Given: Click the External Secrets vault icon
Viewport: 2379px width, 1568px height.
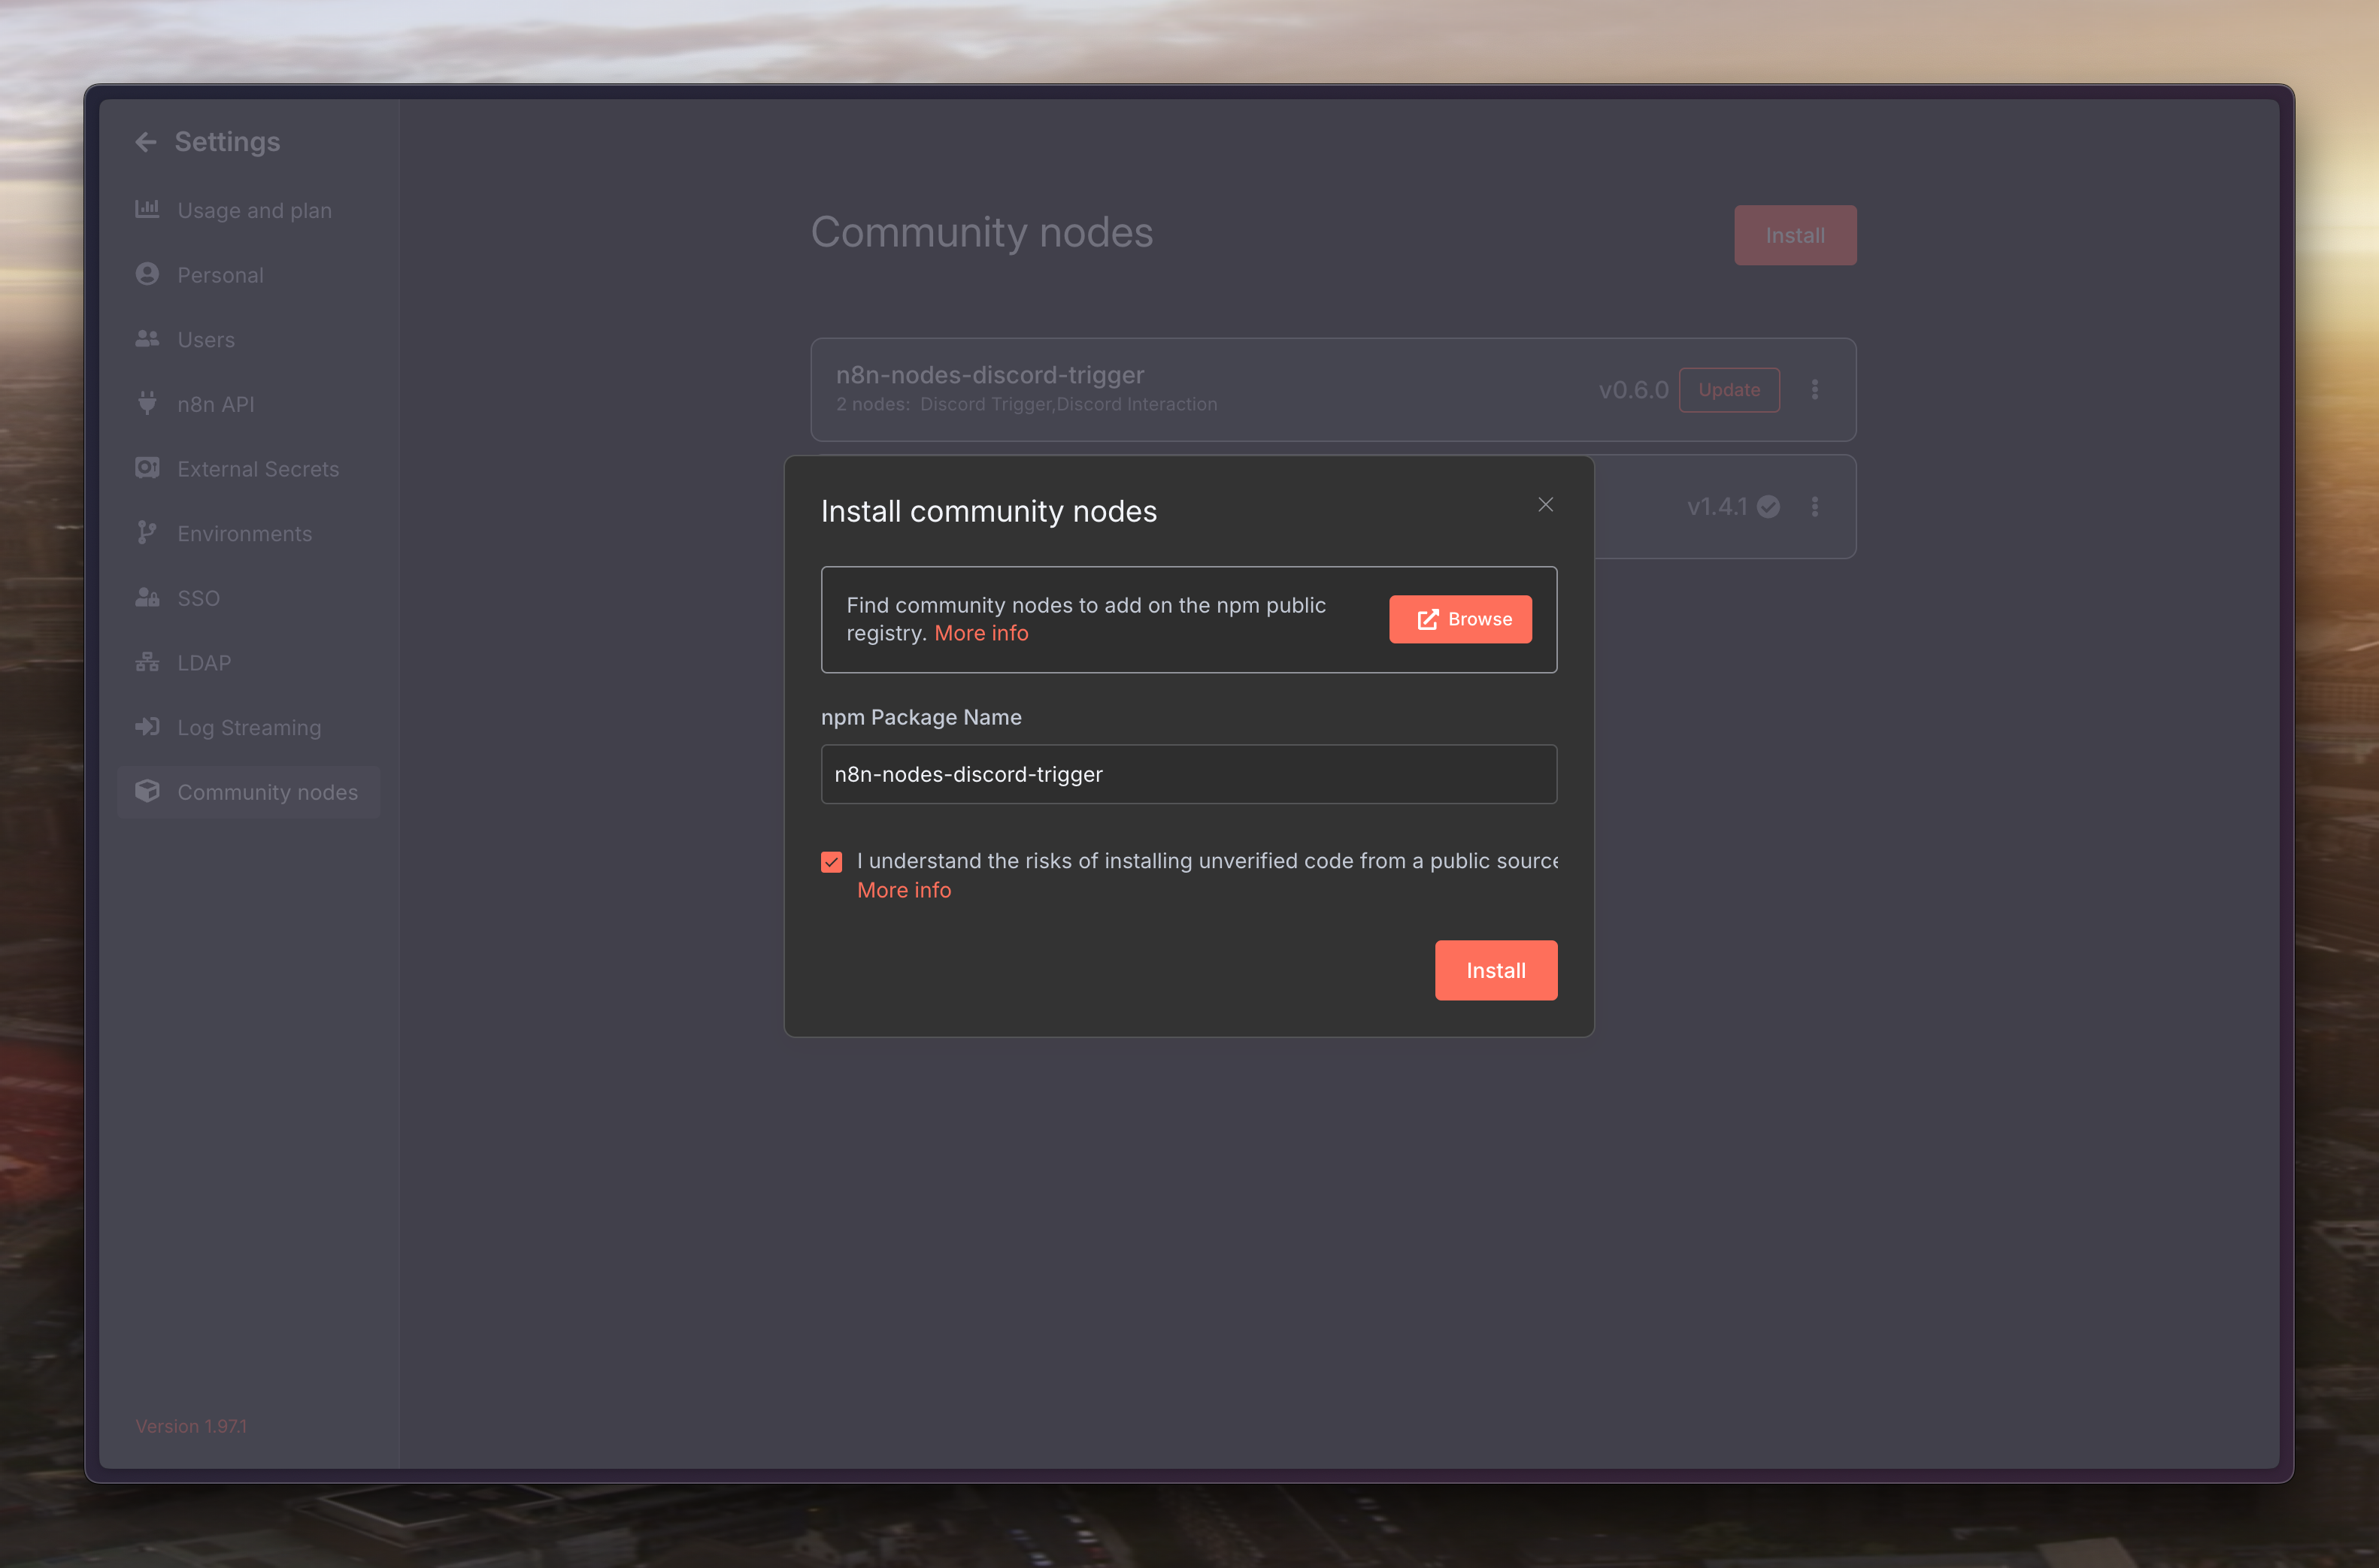Looking at the screenshot, I should click(x=147, y=468).
